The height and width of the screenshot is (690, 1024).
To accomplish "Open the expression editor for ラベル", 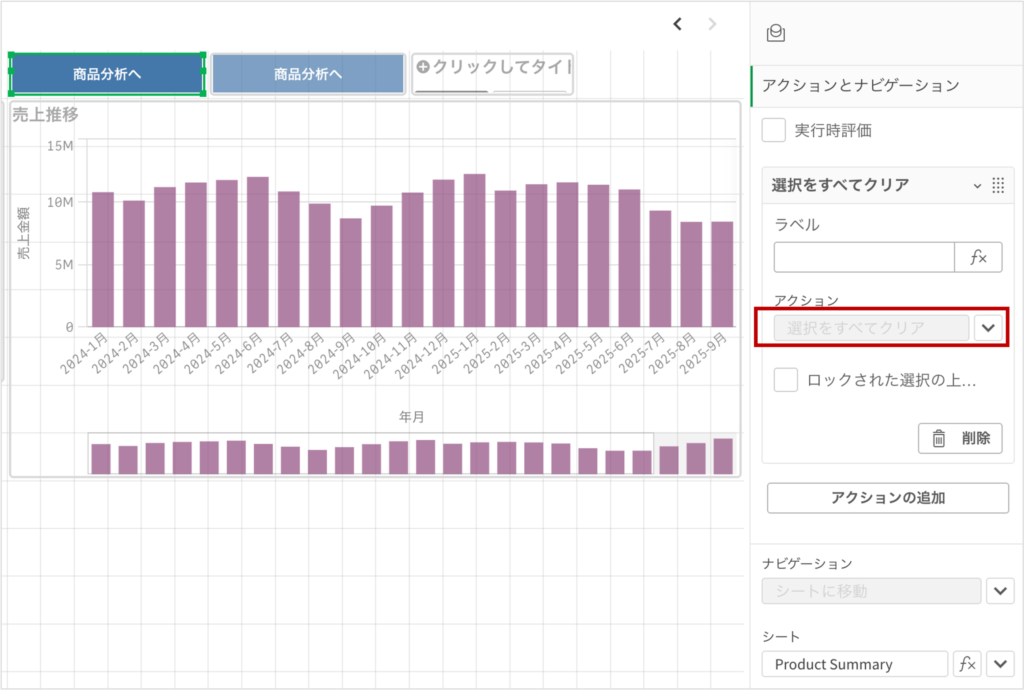I will (978, 257).
